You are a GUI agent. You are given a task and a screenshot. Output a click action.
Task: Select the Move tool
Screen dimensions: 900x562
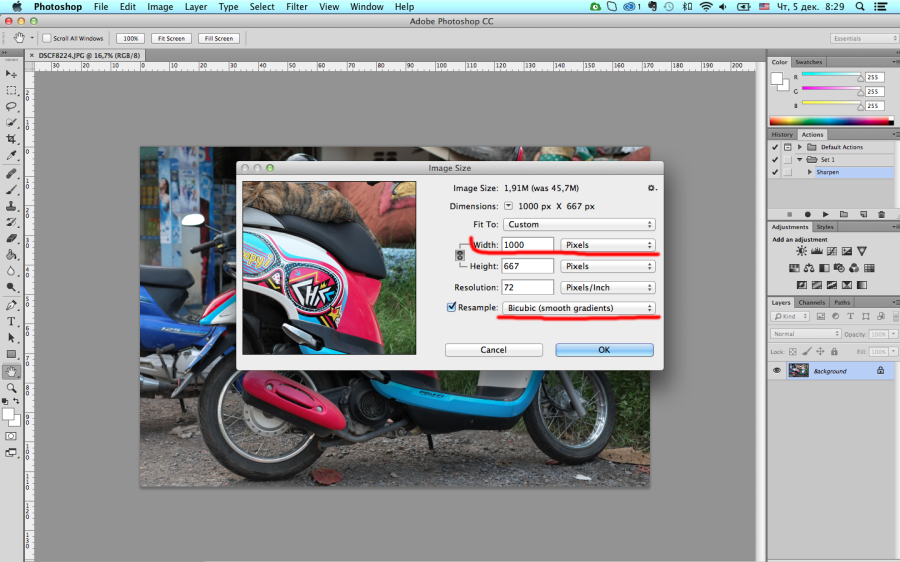click(x=11, y=73)
